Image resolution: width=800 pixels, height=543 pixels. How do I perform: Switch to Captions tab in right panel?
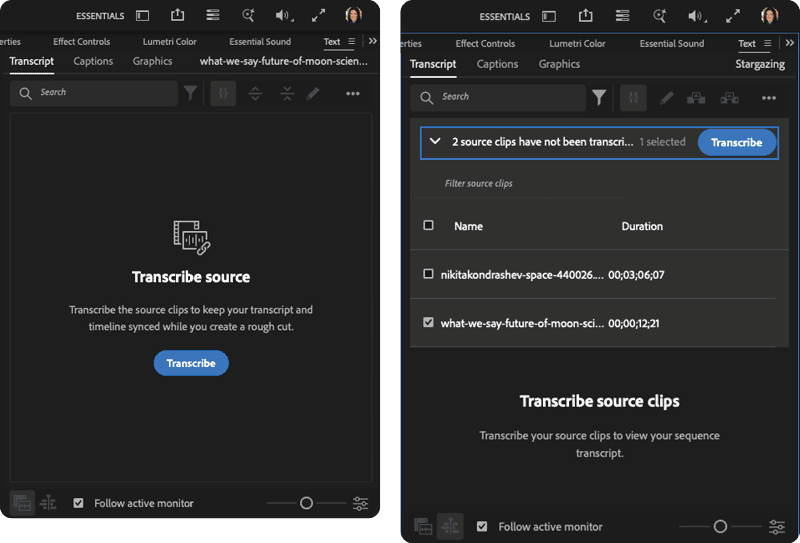pyautogui.click(x=497, y=64)
